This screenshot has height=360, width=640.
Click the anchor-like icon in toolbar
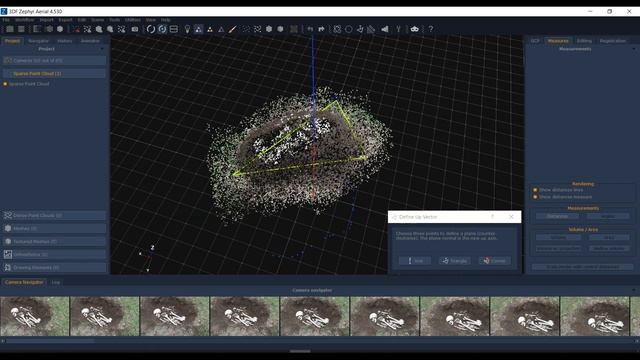click(x=360, y=29)
